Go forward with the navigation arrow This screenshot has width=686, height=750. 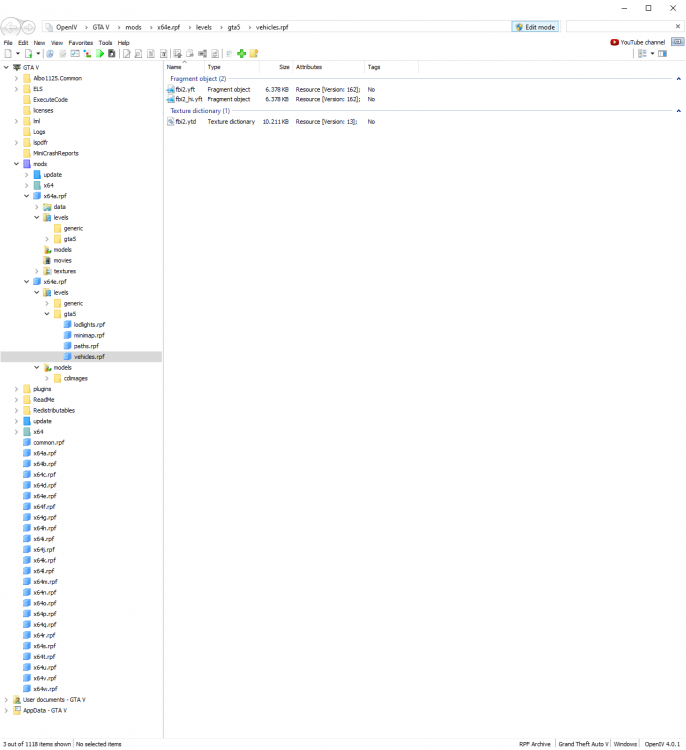click(x=28, y=27)
